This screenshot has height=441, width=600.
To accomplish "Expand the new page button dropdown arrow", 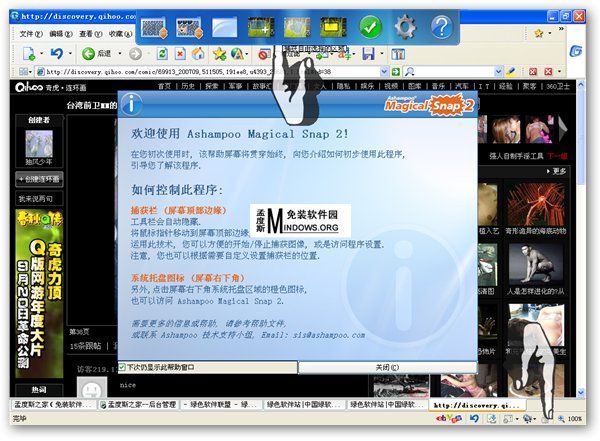I will point(41,54).
